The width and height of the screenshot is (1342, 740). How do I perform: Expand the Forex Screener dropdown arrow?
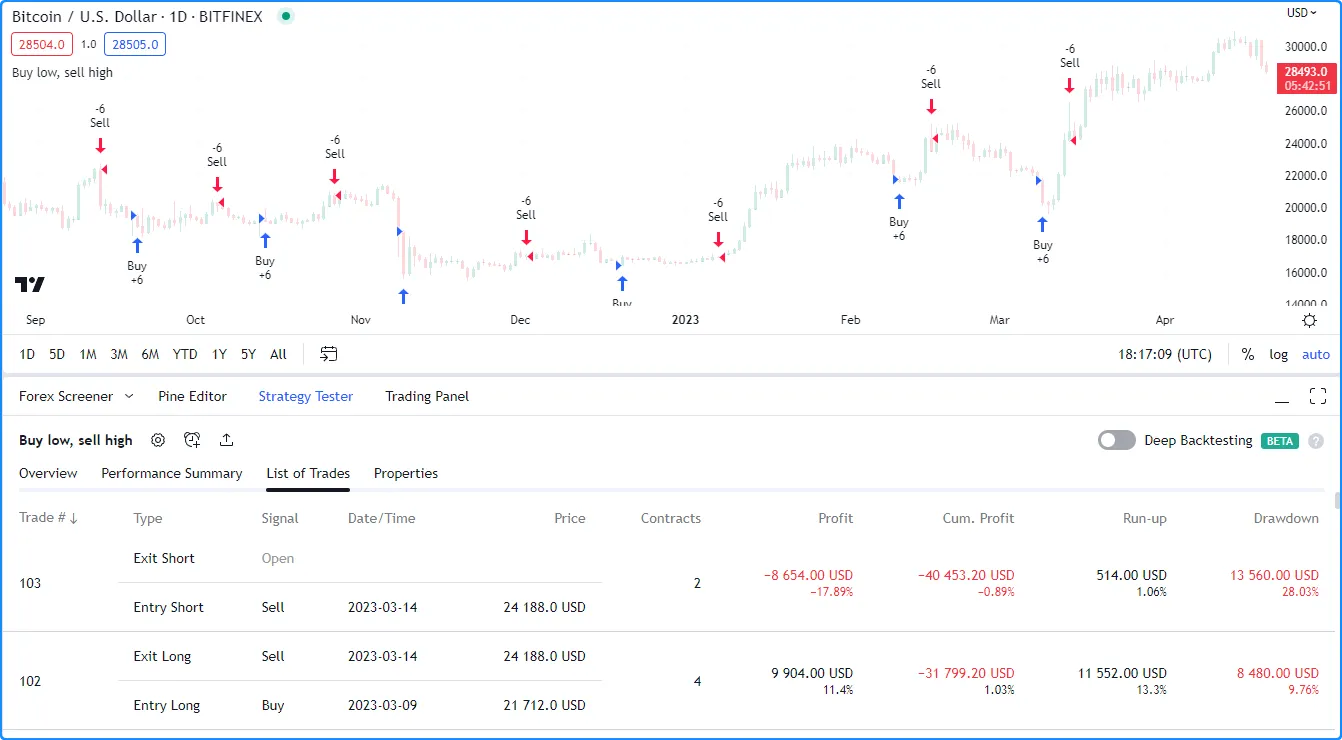click(129, 396)
